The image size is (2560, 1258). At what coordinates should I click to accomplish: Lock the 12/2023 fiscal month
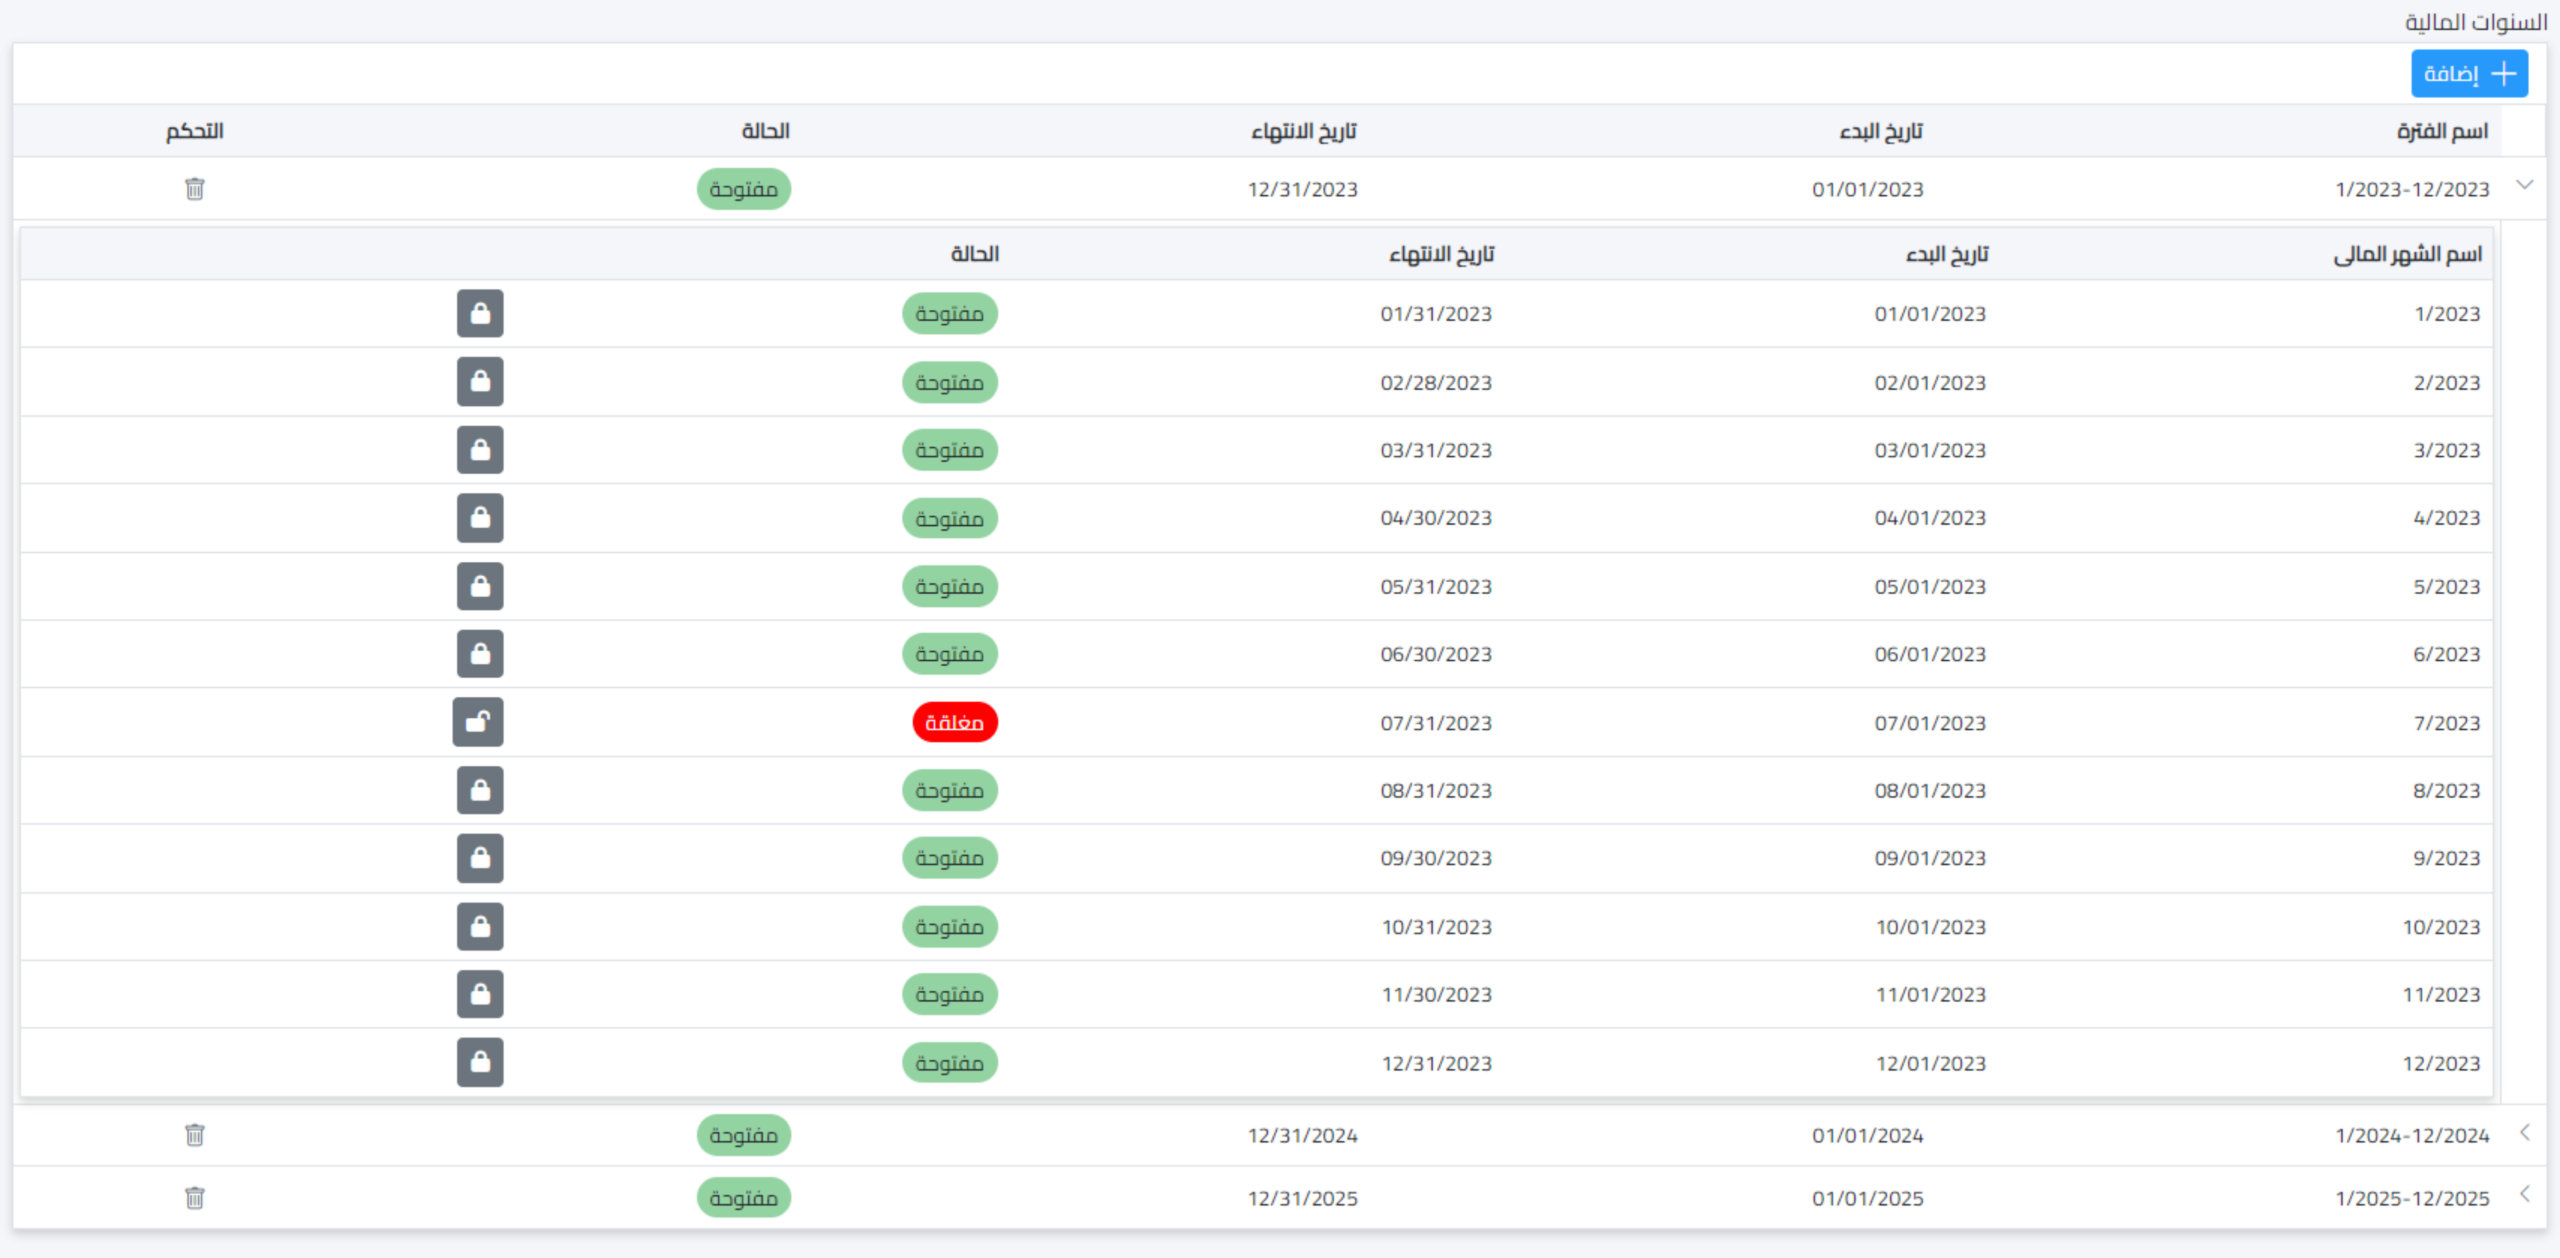click(480, 1063)
